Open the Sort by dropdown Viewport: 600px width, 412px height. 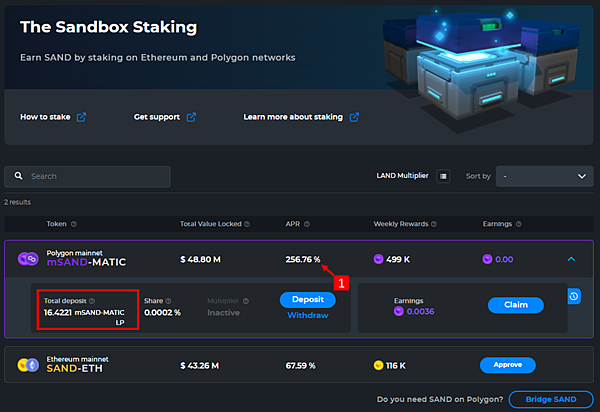[545, 176]
